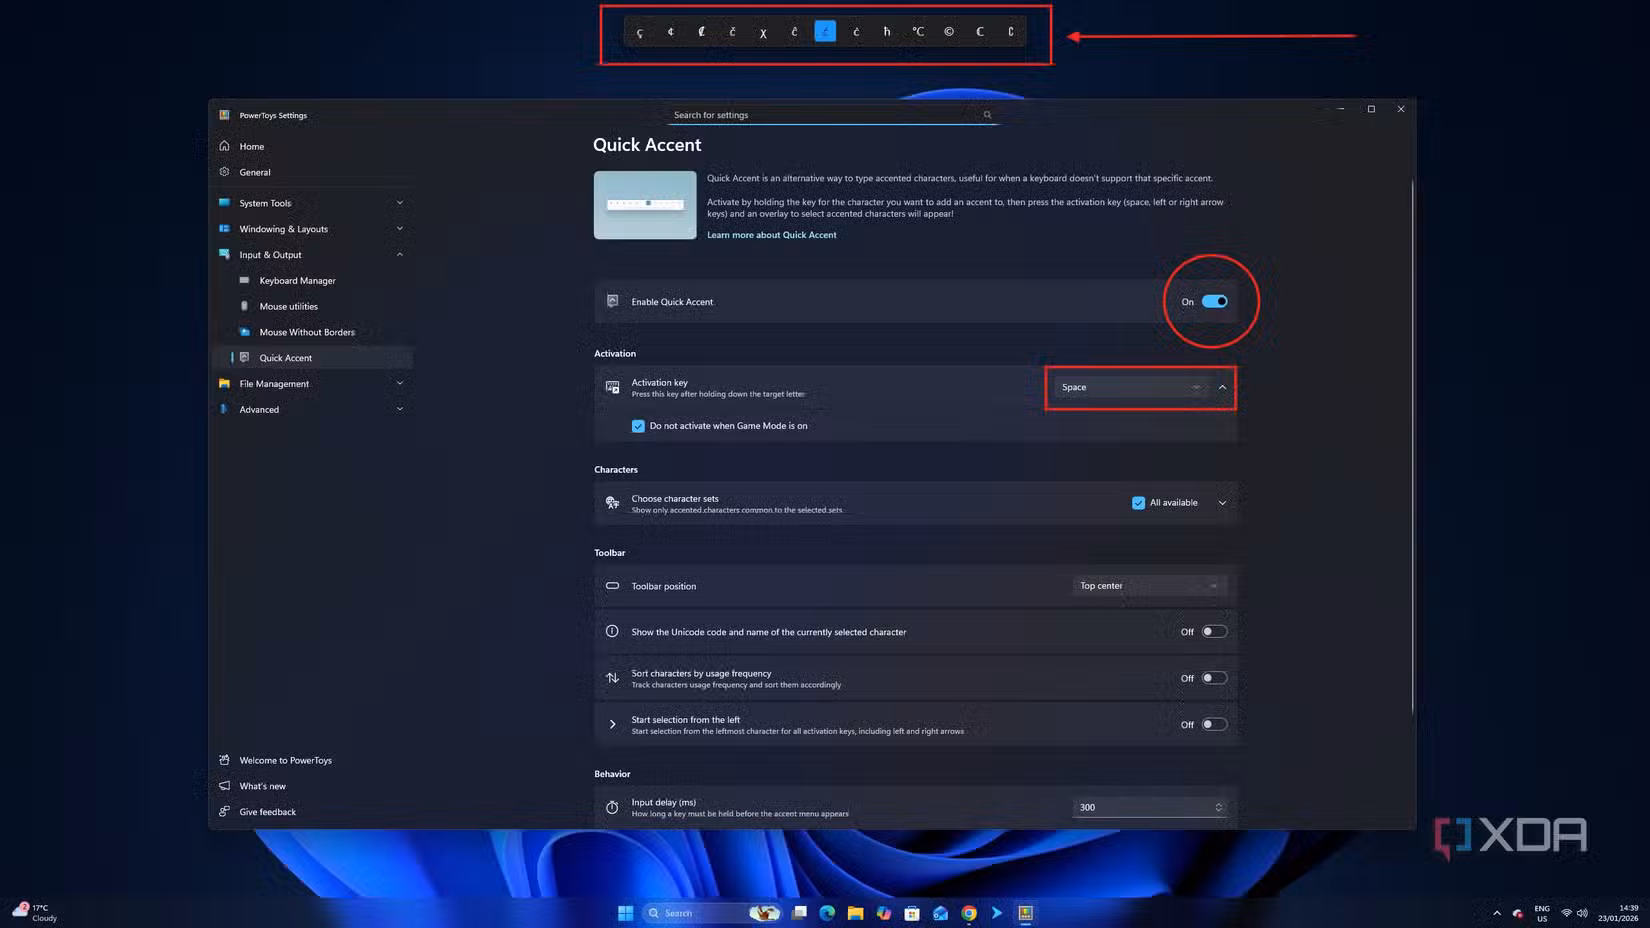Select the copyright symbol in accent toolbar
The image size is (1650, 928).
[949, 32]
